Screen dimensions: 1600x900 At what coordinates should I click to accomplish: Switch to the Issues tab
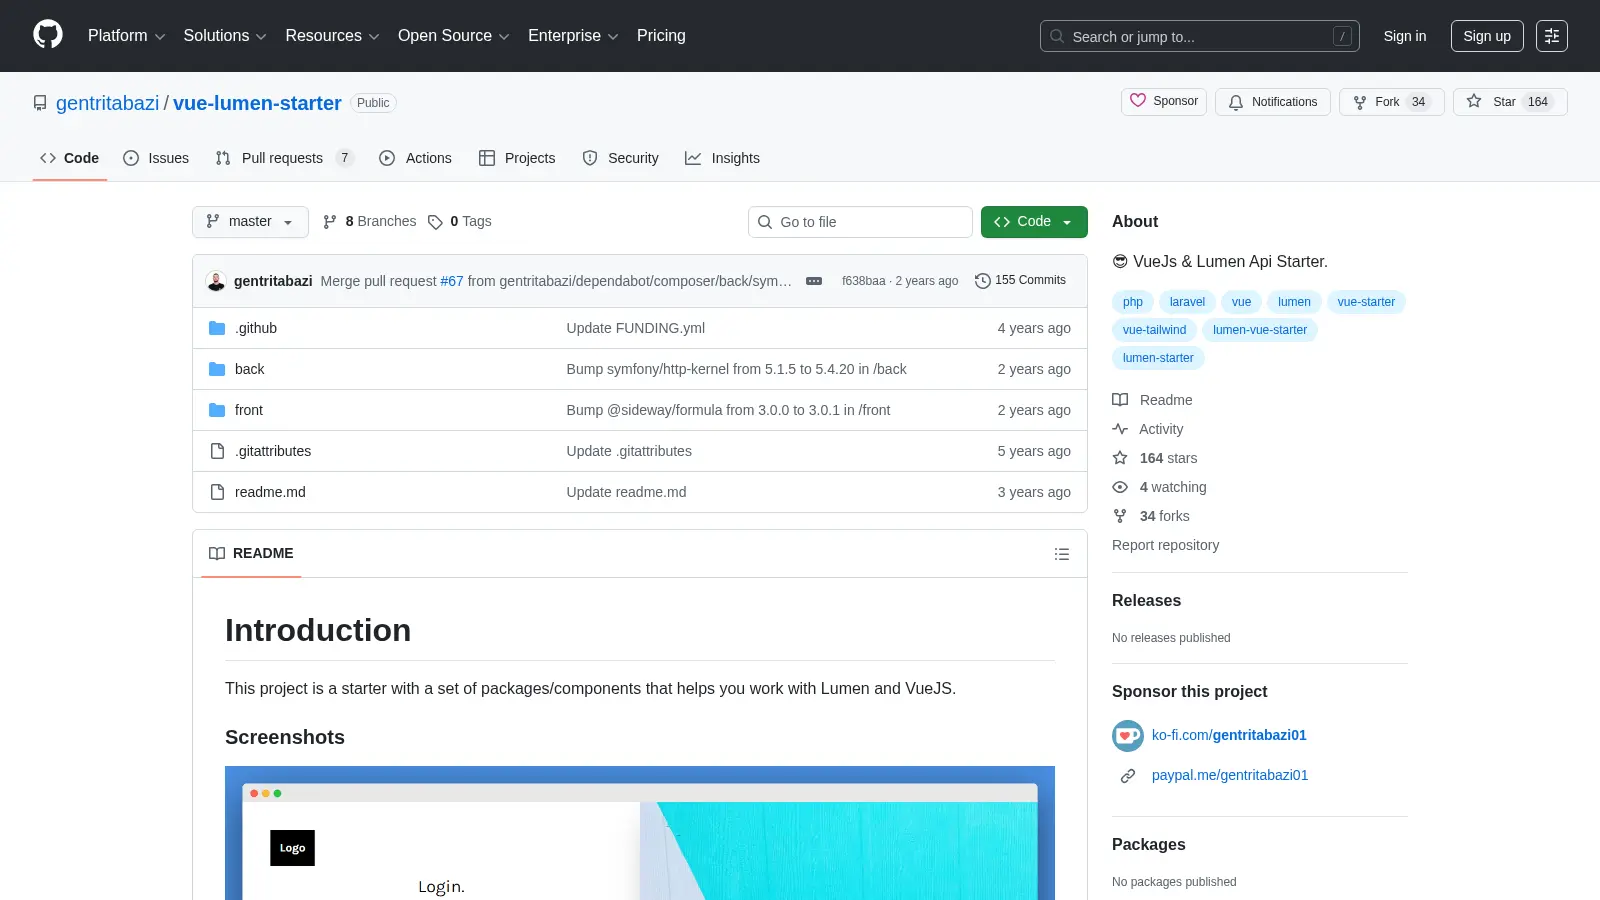(156, 158)
